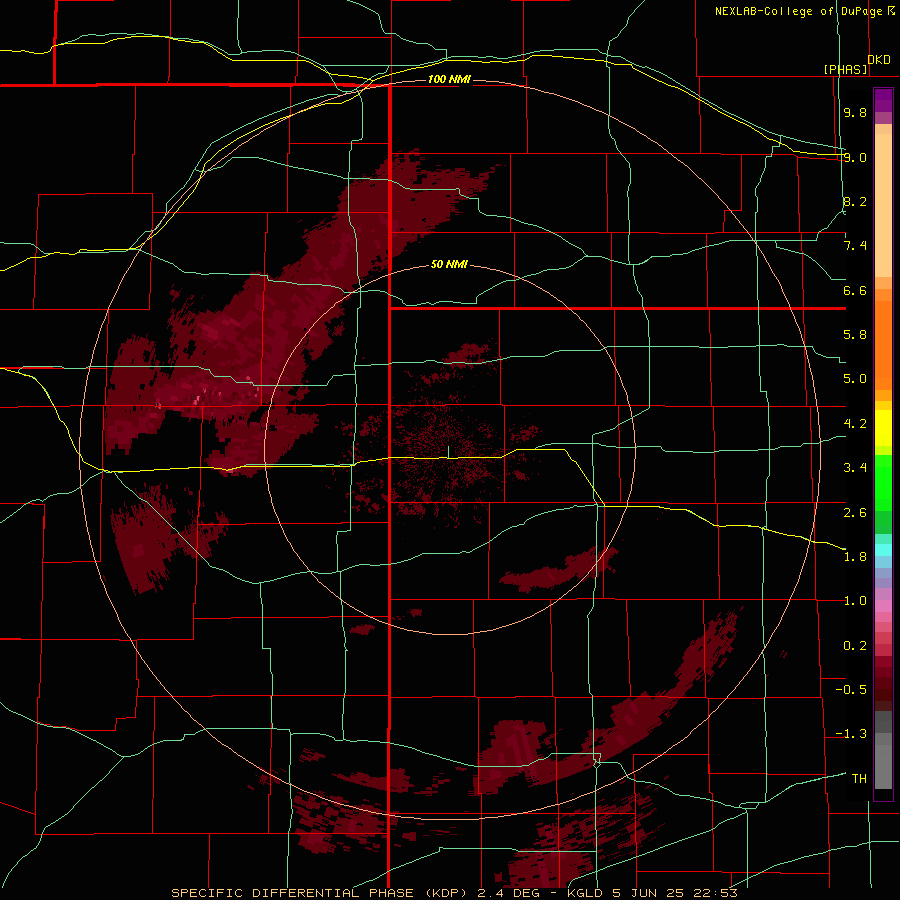Click the 6.6 scale value
Screen dimensions: 900x900
coord(855,290)
